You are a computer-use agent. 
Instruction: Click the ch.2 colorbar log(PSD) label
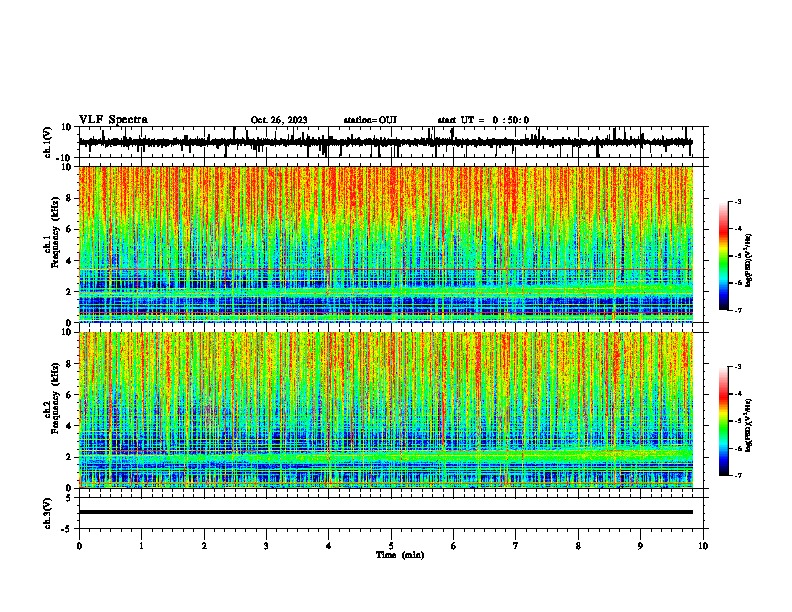point(748,426)
